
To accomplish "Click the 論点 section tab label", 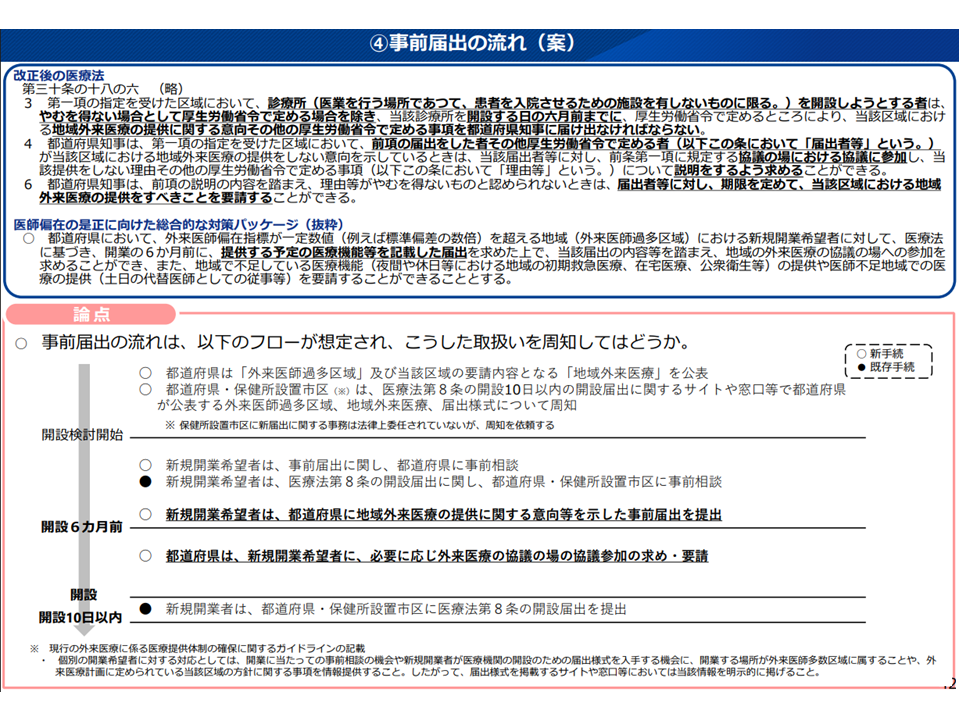I will click(92, 313).
